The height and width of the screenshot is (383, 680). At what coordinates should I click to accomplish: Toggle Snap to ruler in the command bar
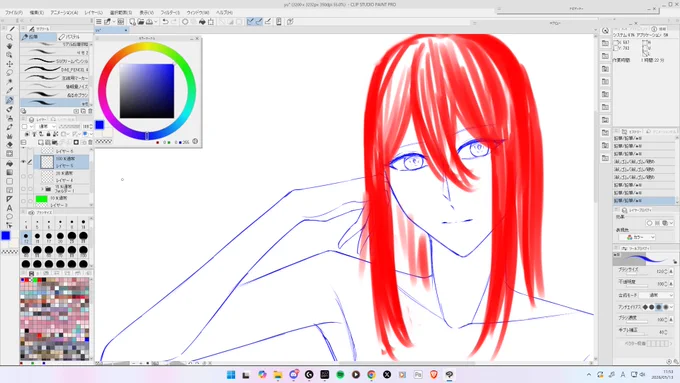coord(250,22)
